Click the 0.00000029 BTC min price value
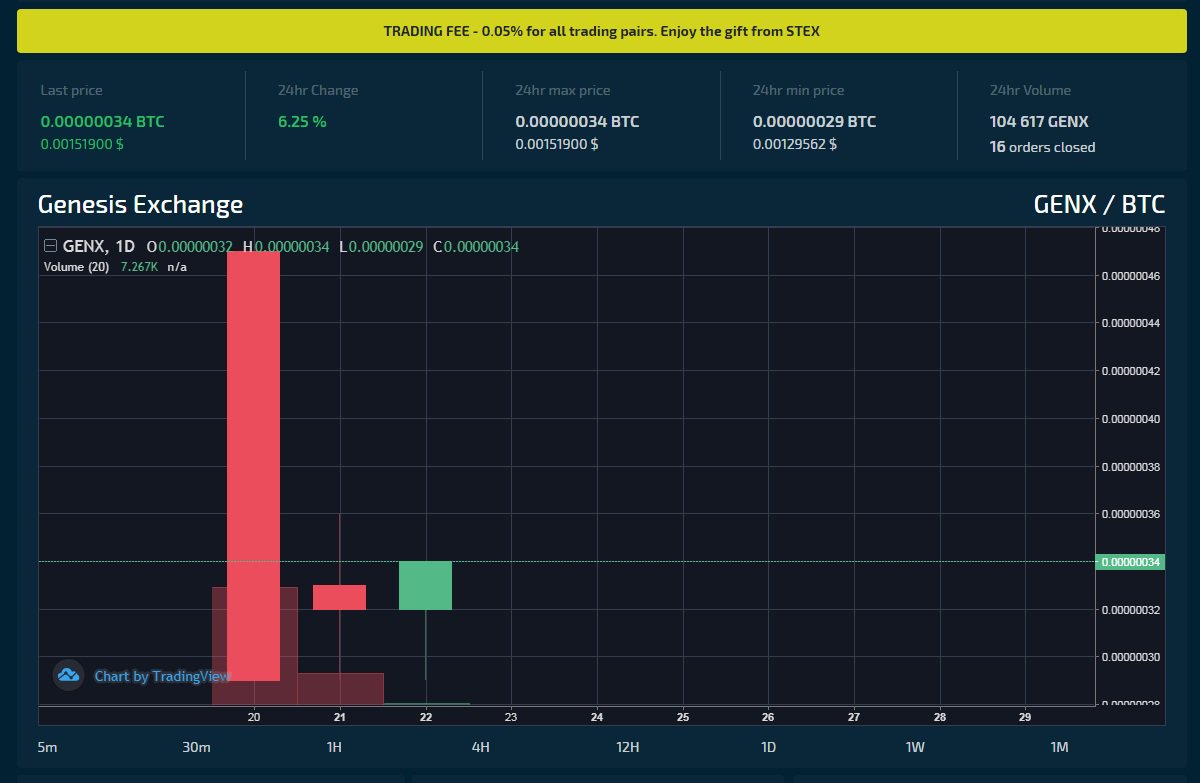 tap(814, 122)
